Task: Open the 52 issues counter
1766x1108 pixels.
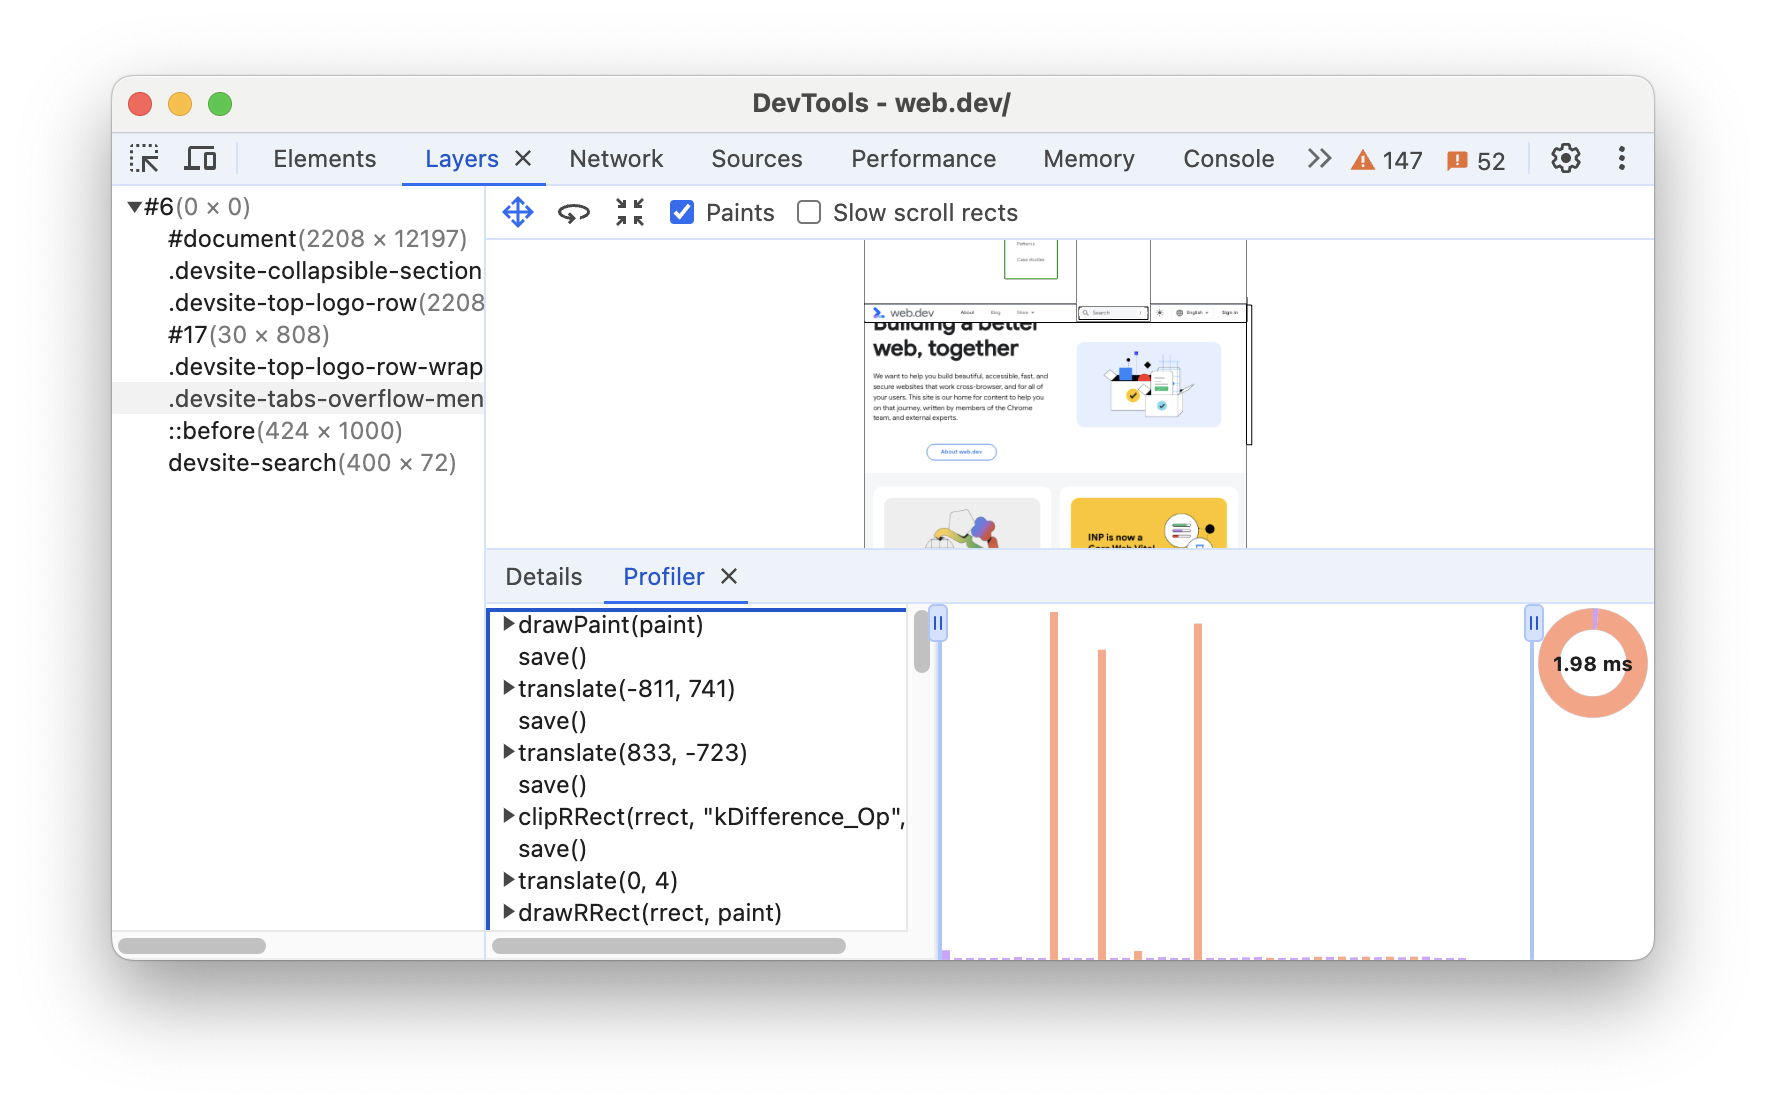Action: point(1476,159)
